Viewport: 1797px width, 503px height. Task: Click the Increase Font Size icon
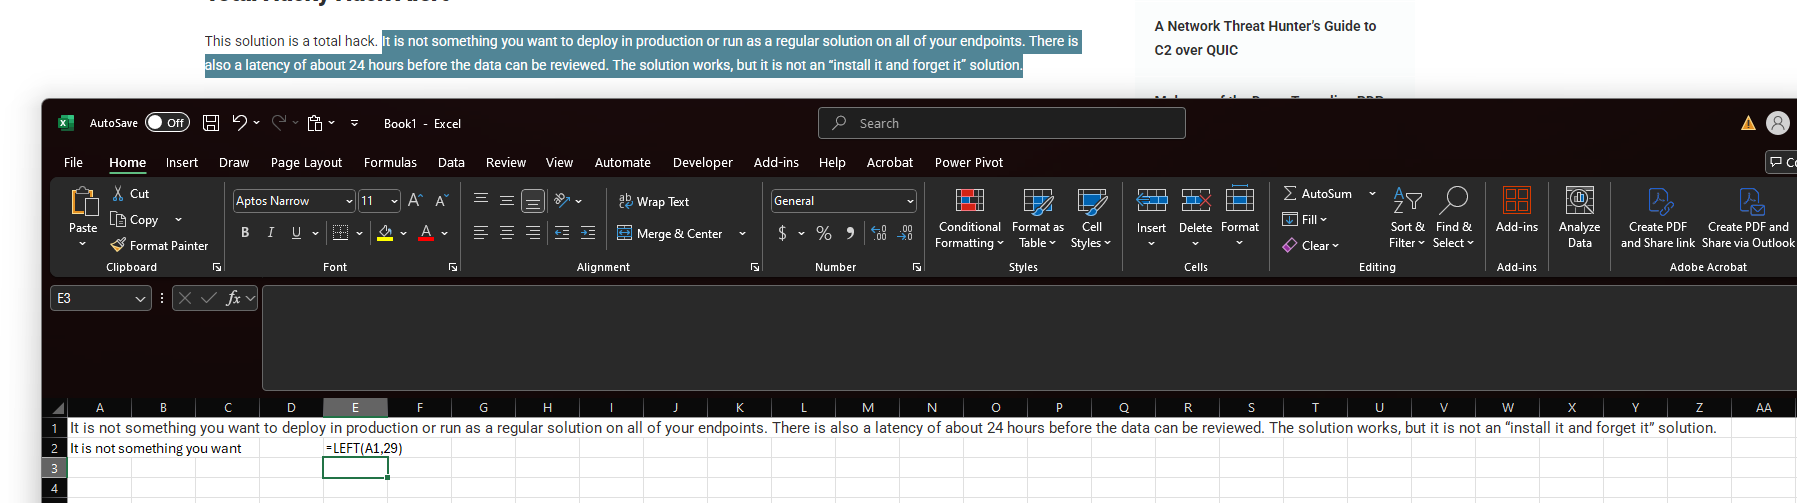415,201
